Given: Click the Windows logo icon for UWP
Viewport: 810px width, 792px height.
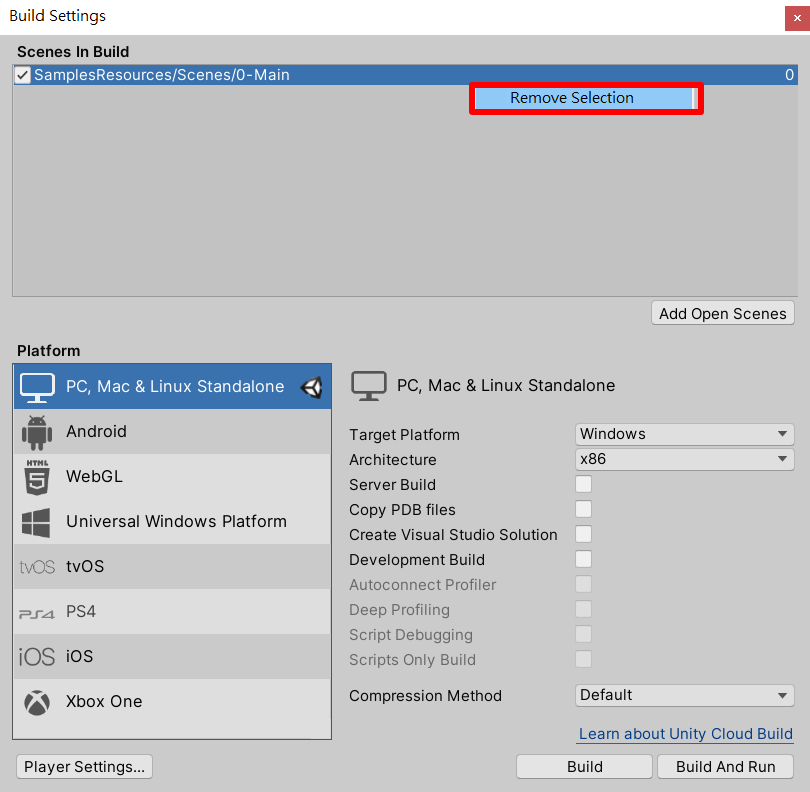Looking at the screenshot, I should click(x=36, y=522).
